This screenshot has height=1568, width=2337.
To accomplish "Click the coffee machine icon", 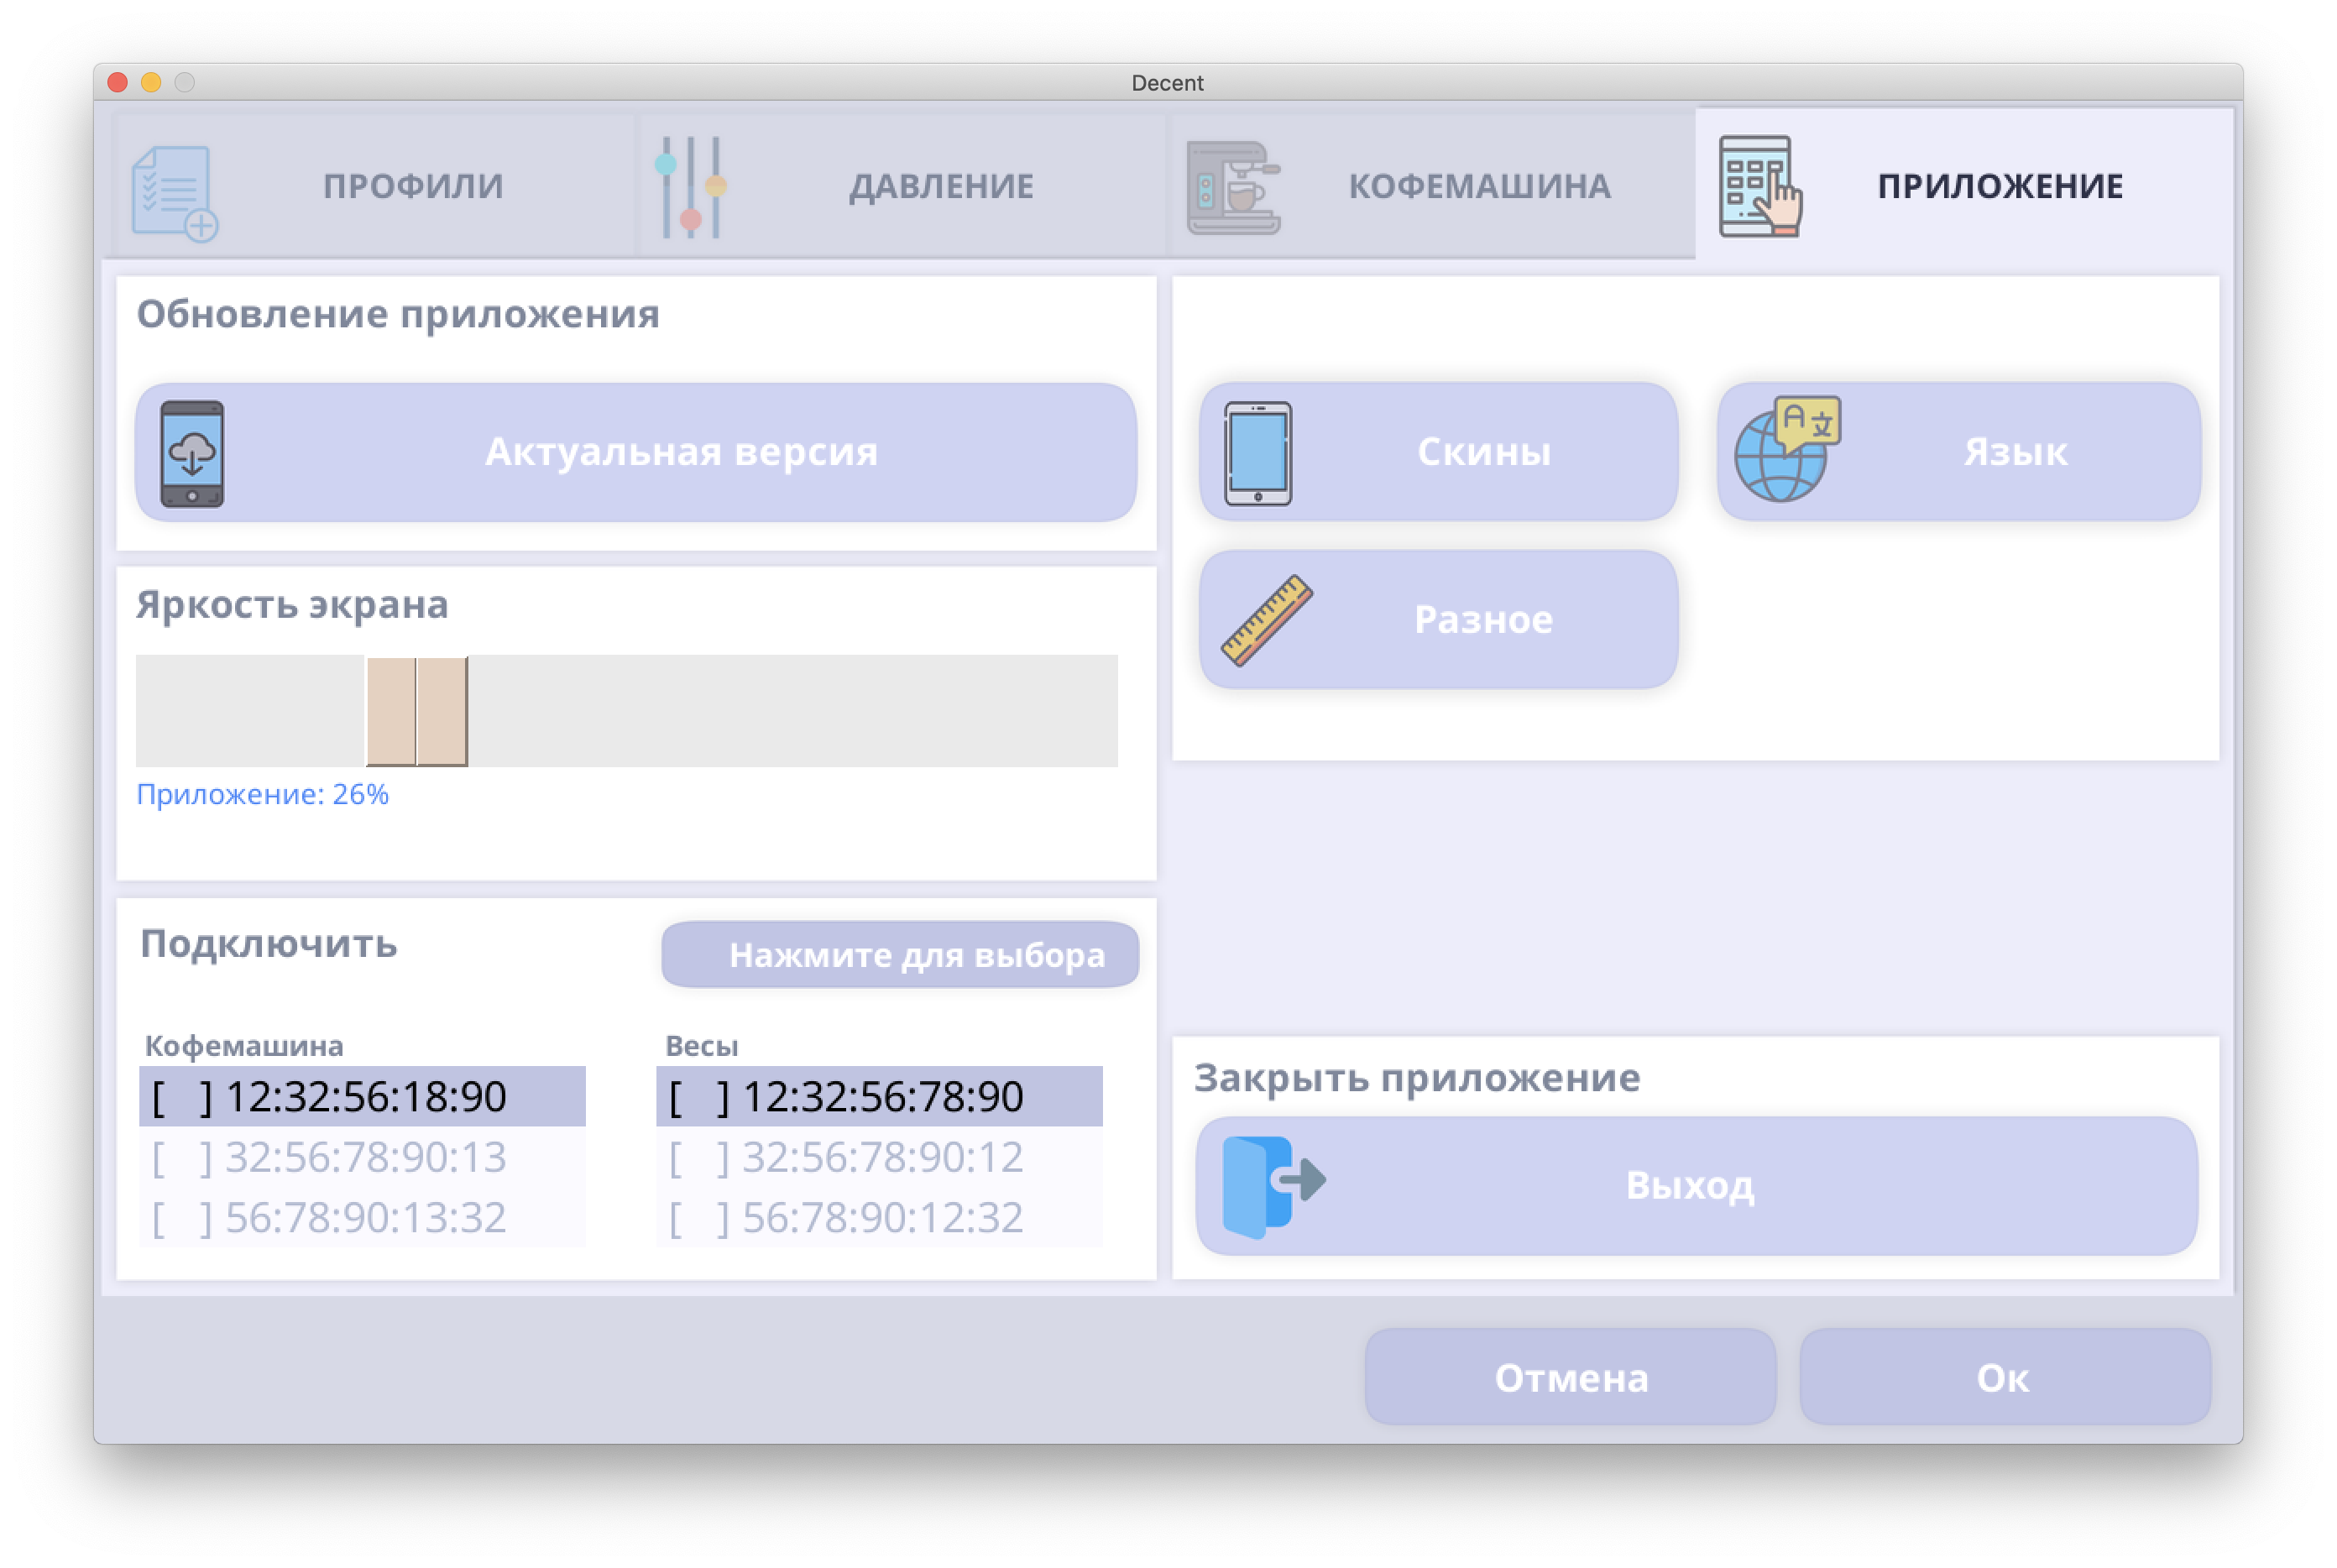I will 1232,187.
